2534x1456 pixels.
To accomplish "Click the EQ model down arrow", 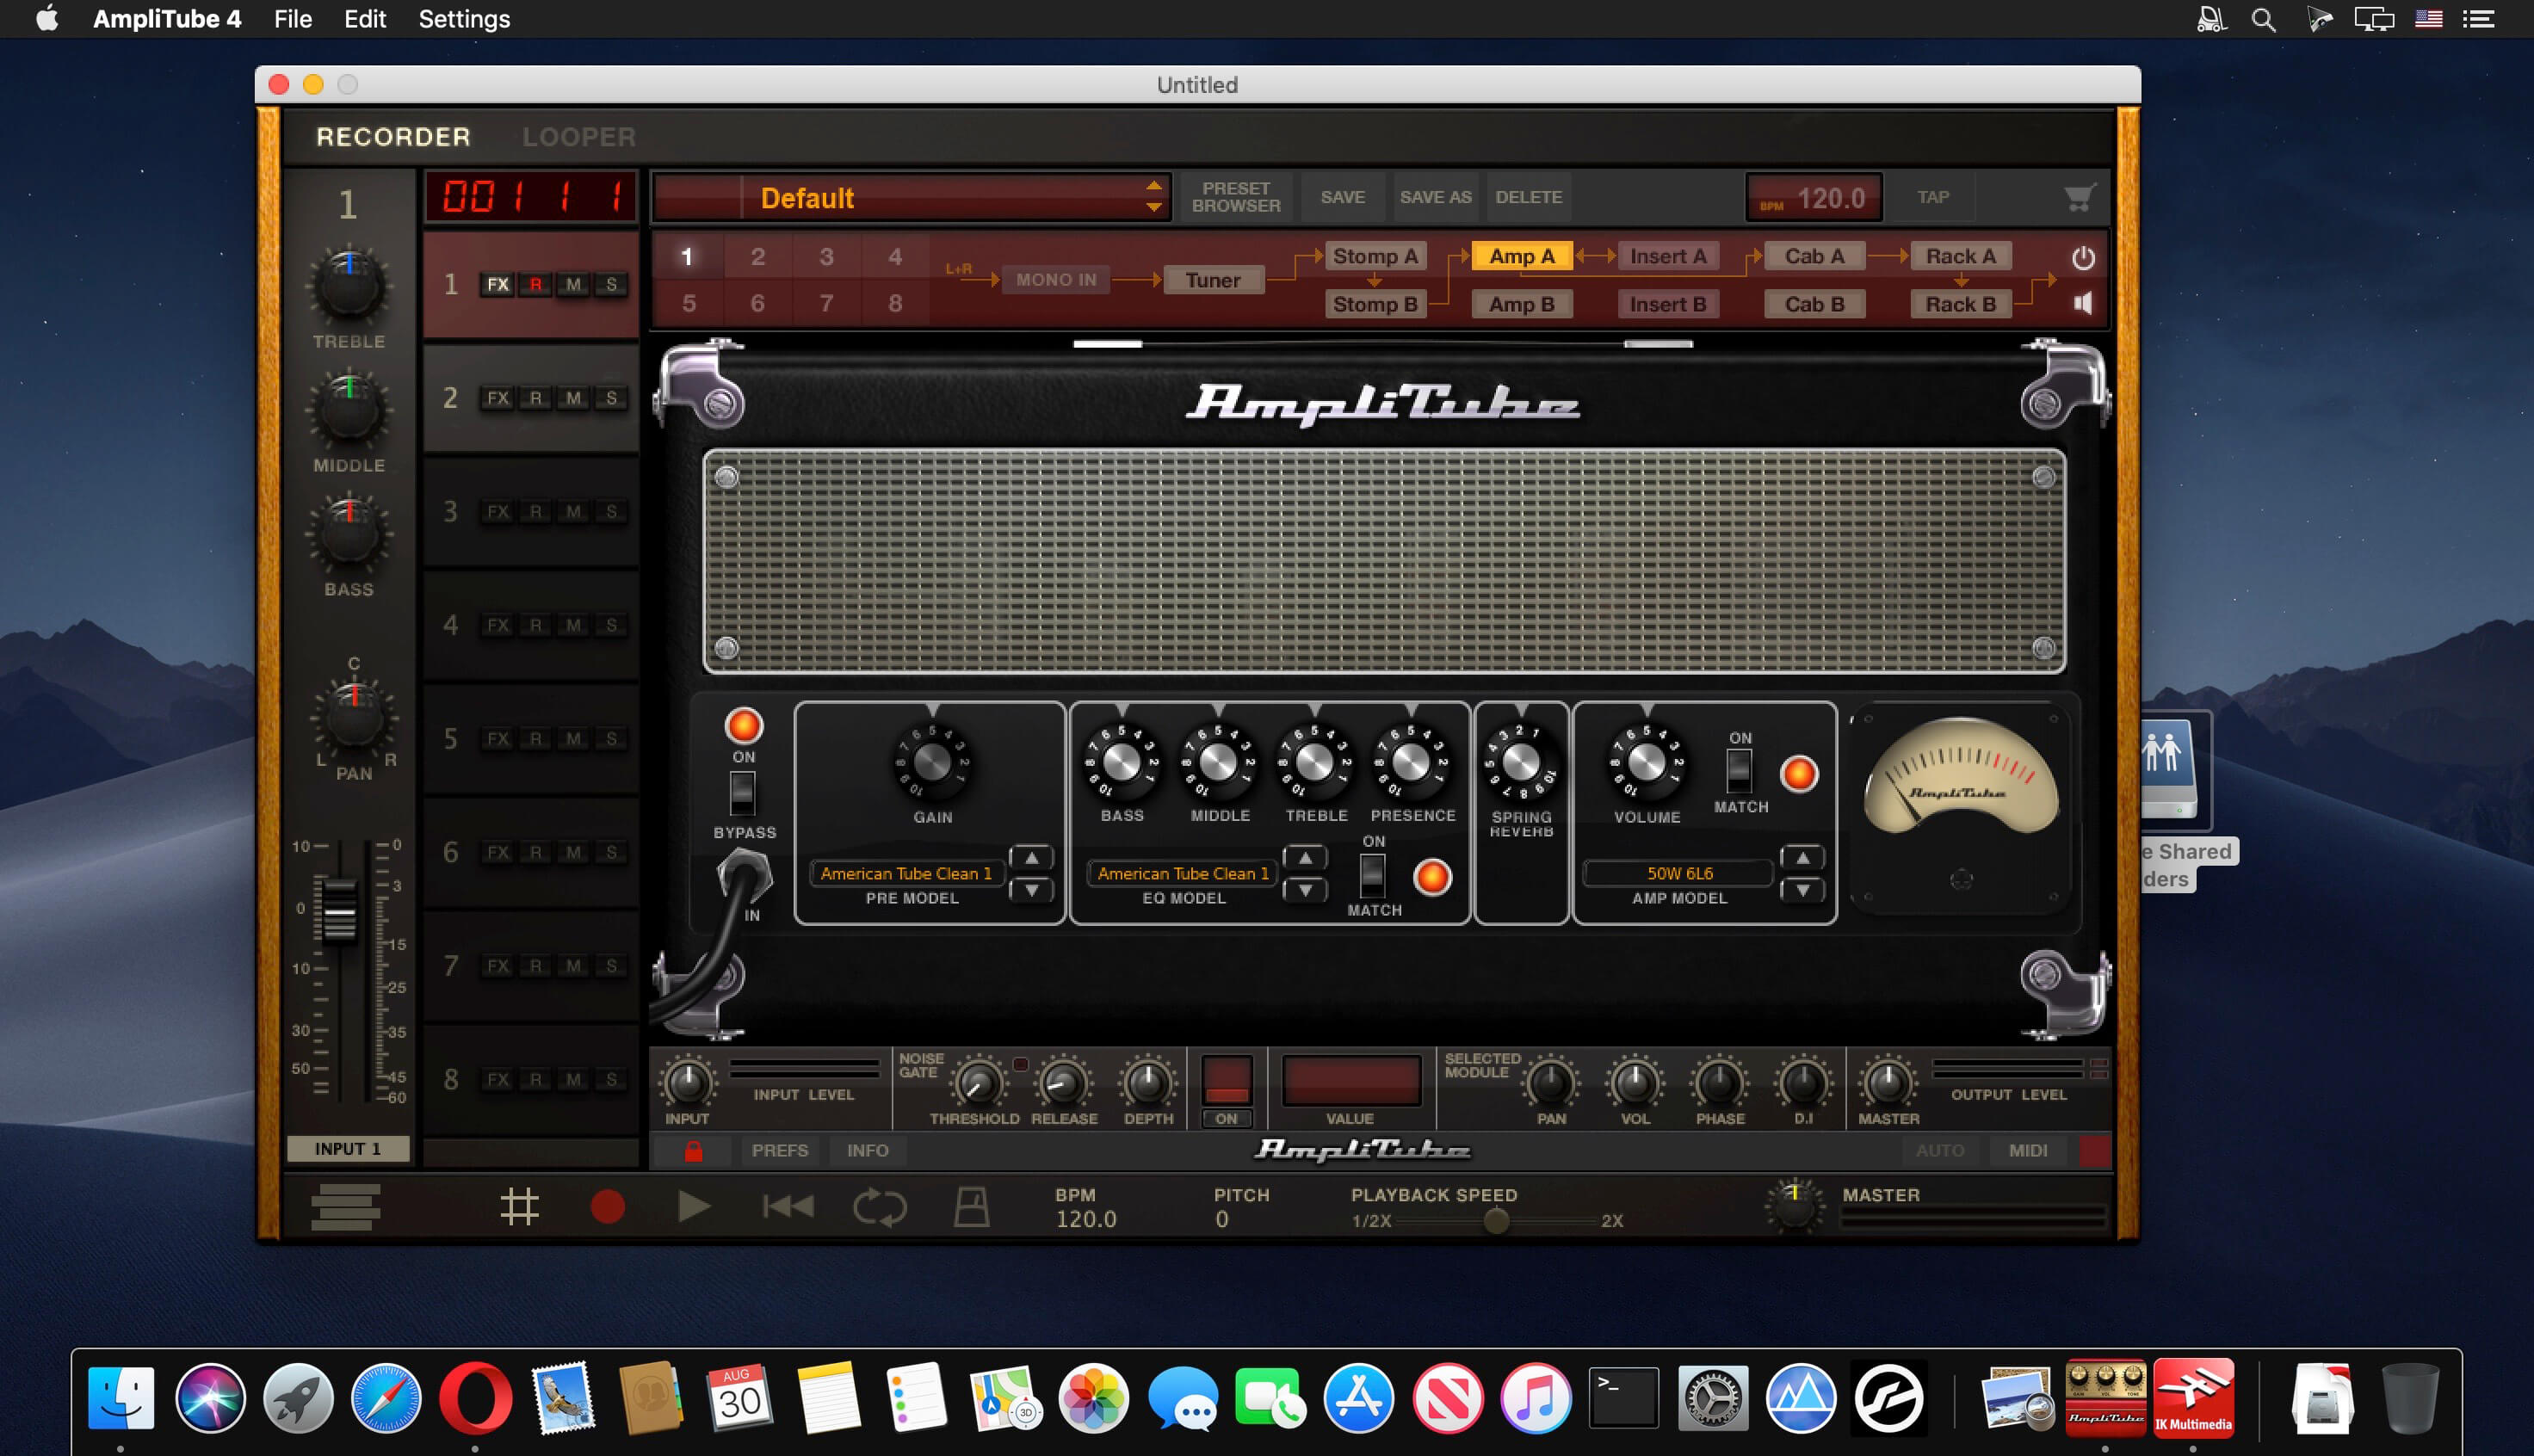I will tap(1305, 890).
